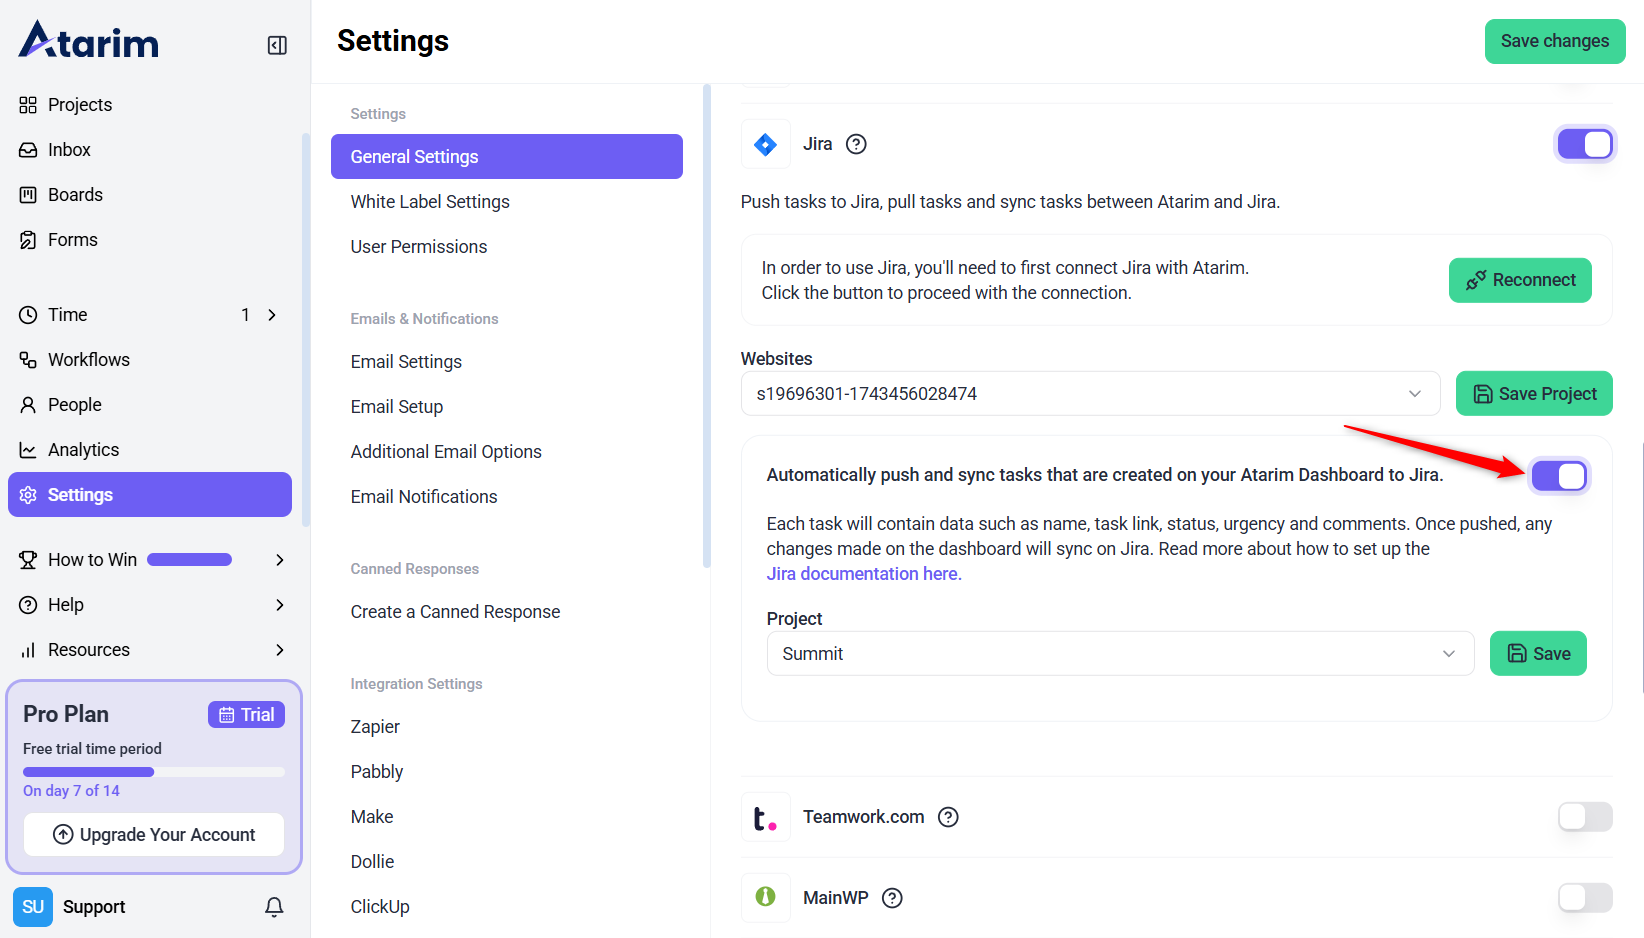Viewport: 1644px width, 938px height.
Task: Go to Email Notifications settings
Action: pos(424,497)
